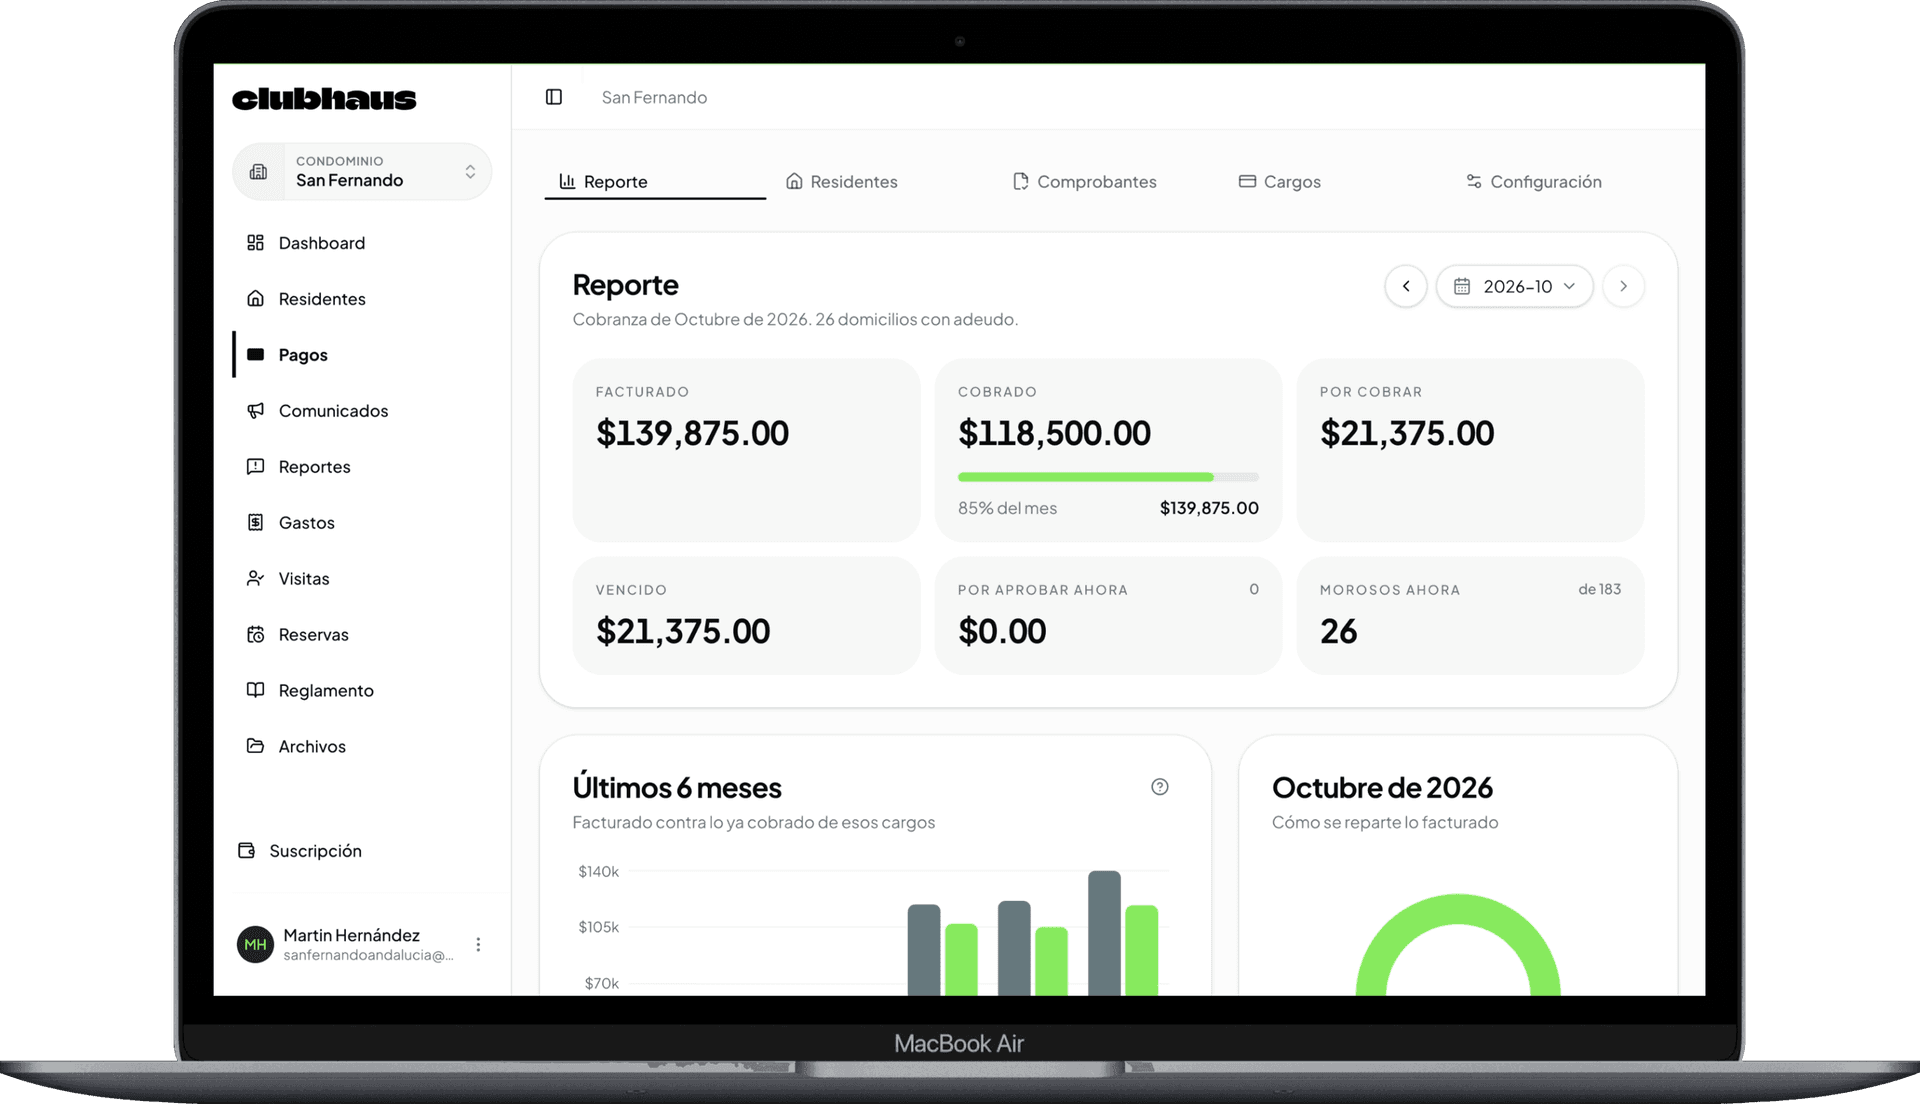Open the Gastos section
Screen dimensions: 1920x1104
tap(362, 523)
